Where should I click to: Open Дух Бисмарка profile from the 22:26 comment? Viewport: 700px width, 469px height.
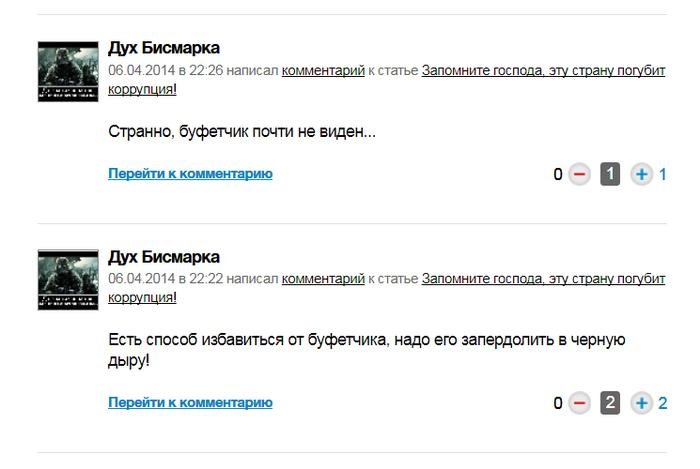click(x=164, y=48)
